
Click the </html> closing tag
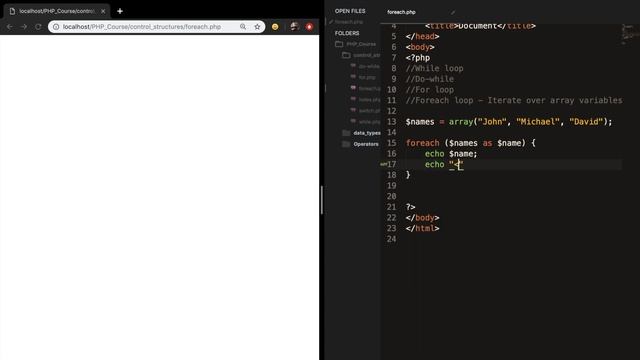coord(422,229)
